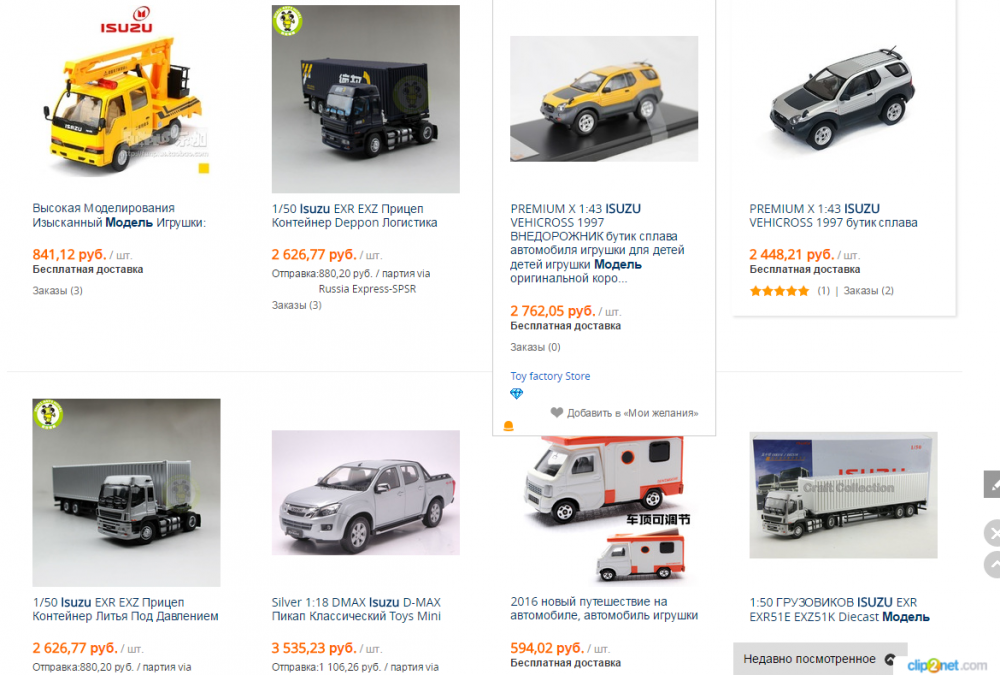Viewport: 1000px width, 675px height.
Task: Open silver D-MAX pickup image
Action: pos(365,493)
